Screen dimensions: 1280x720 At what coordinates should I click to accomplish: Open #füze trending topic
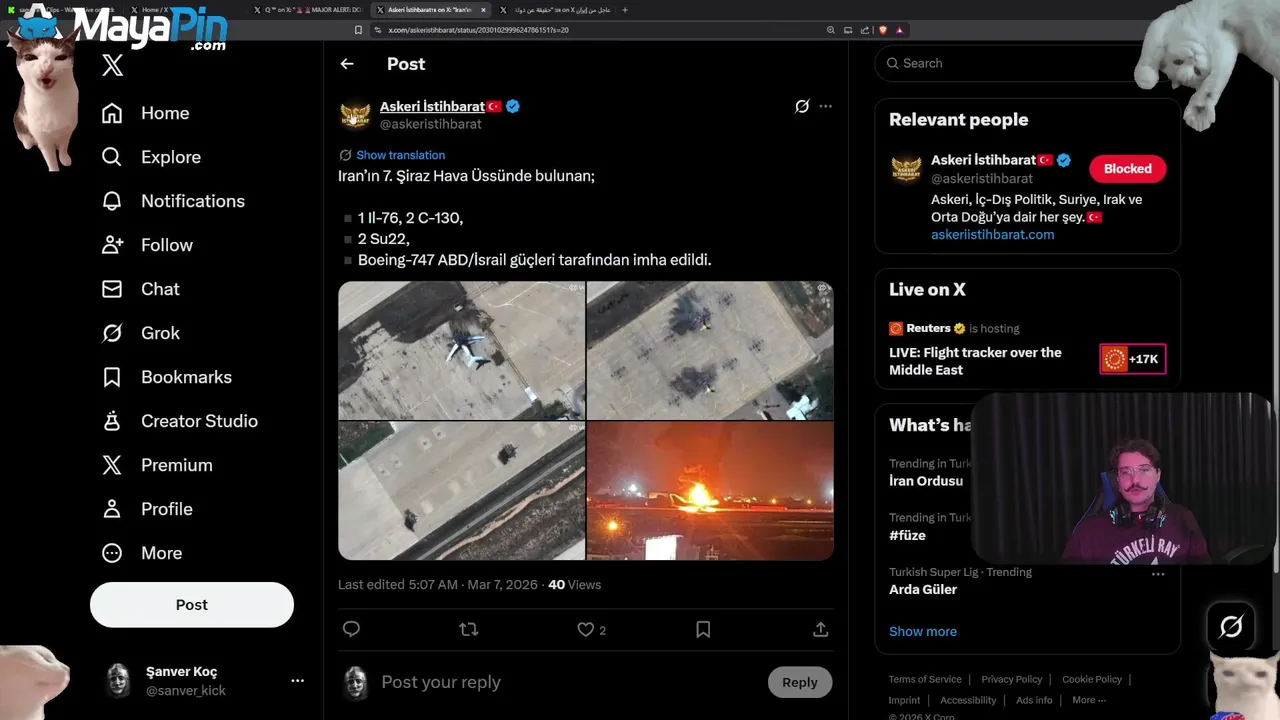coord(907,535)
